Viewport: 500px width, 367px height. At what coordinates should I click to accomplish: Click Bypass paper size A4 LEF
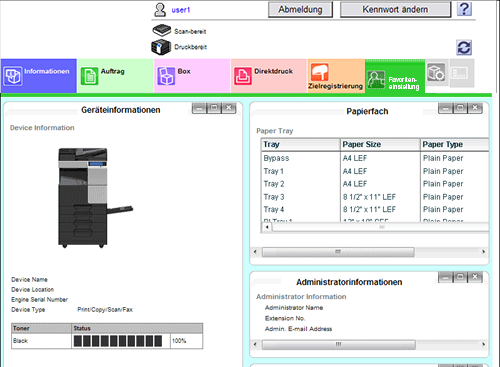tap(355, 158)
